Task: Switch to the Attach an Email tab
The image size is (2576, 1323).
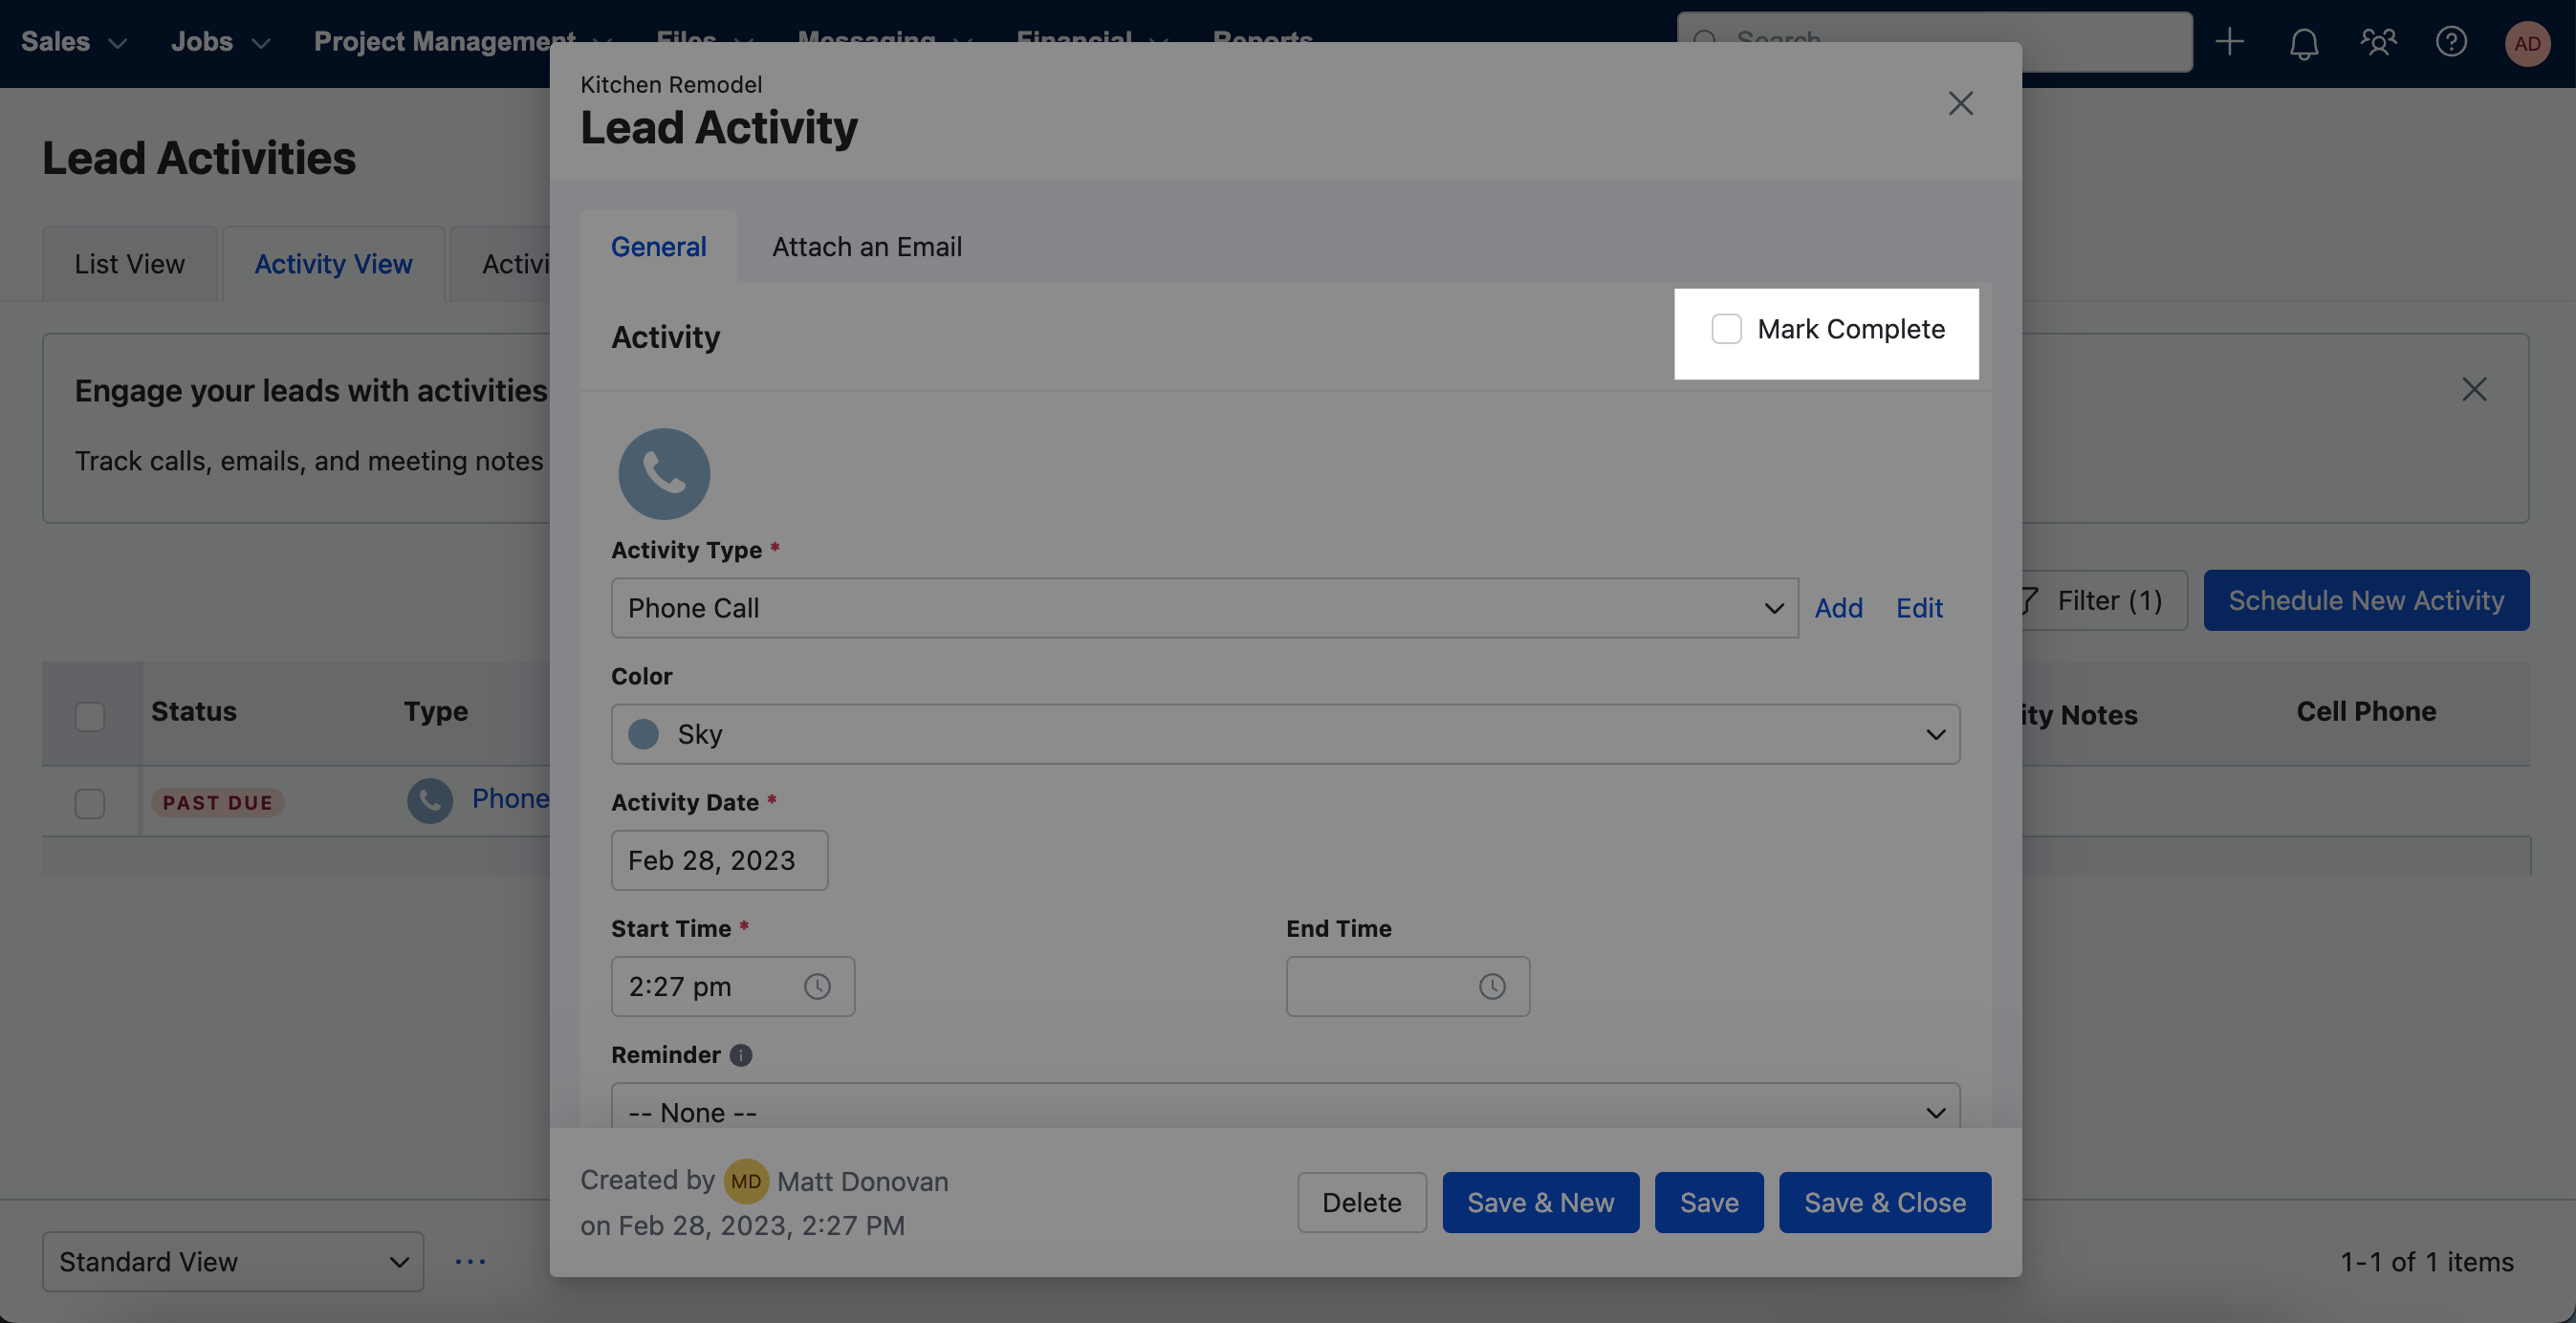Action: tap(866, 247)
